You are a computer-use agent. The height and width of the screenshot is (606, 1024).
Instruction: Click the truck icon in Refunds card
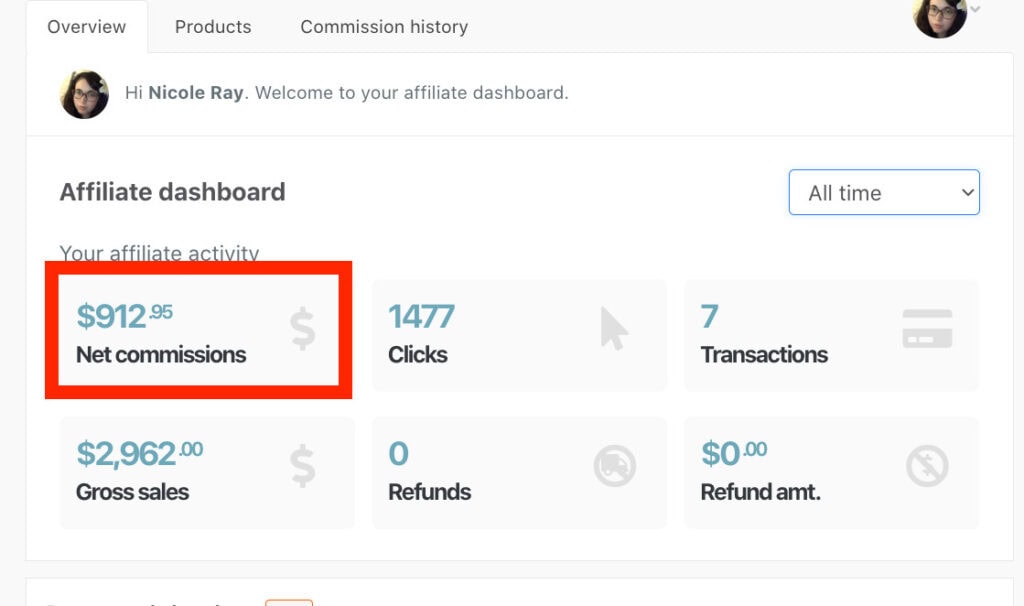615,466
